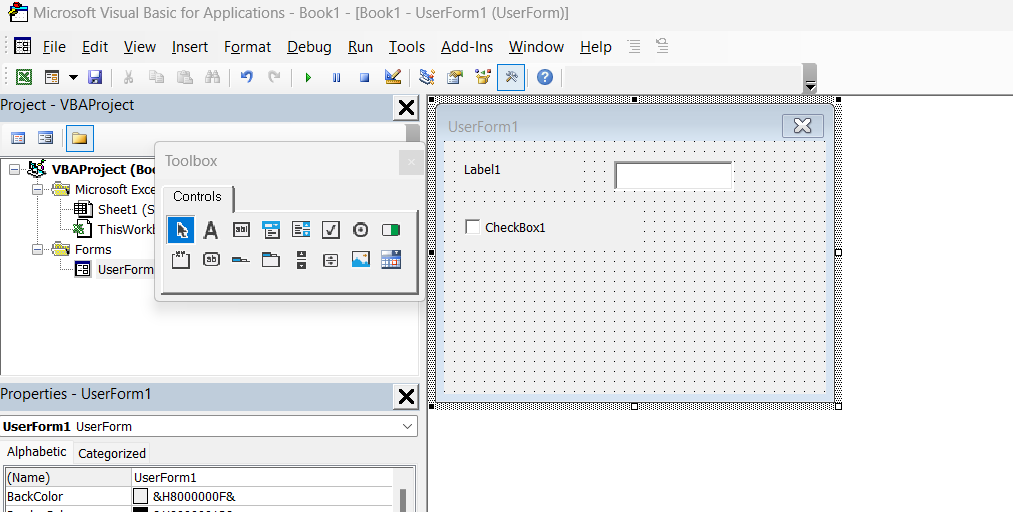Select the ListBox tool in Toolbox
The height and width of the screenshot is (512, 1013).
(x=301, y=230)
